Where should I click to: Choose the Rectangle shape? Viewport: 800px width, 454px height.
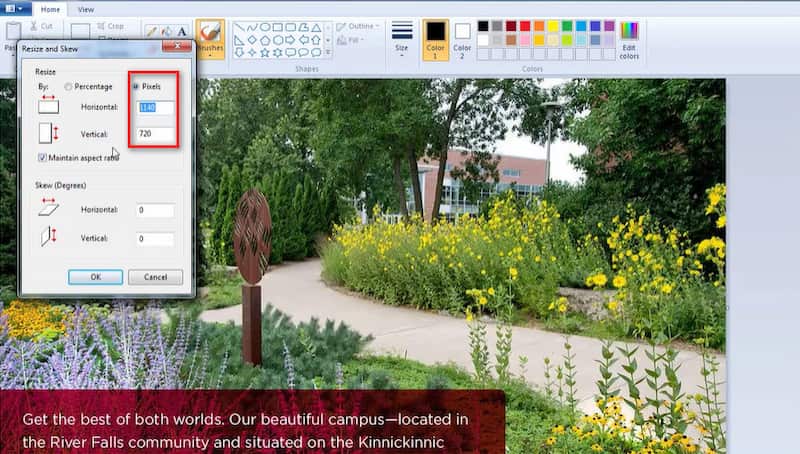pos(278,27)
